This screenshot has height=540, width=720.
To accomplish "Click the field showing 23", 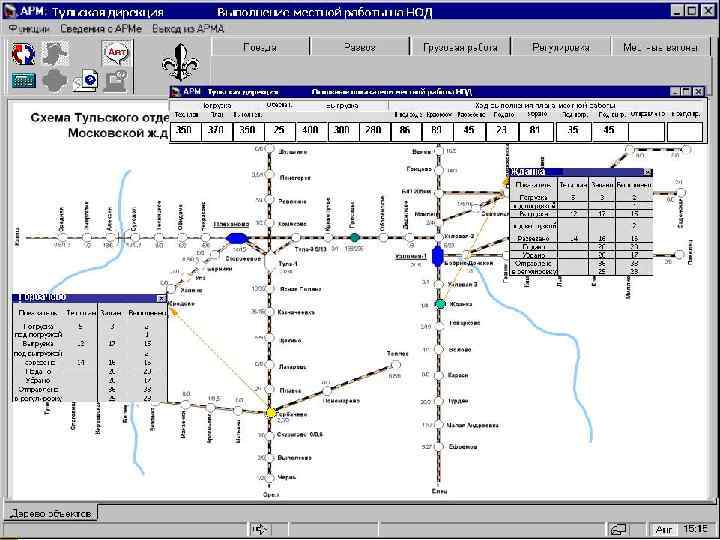I will [x=501, y=131].
